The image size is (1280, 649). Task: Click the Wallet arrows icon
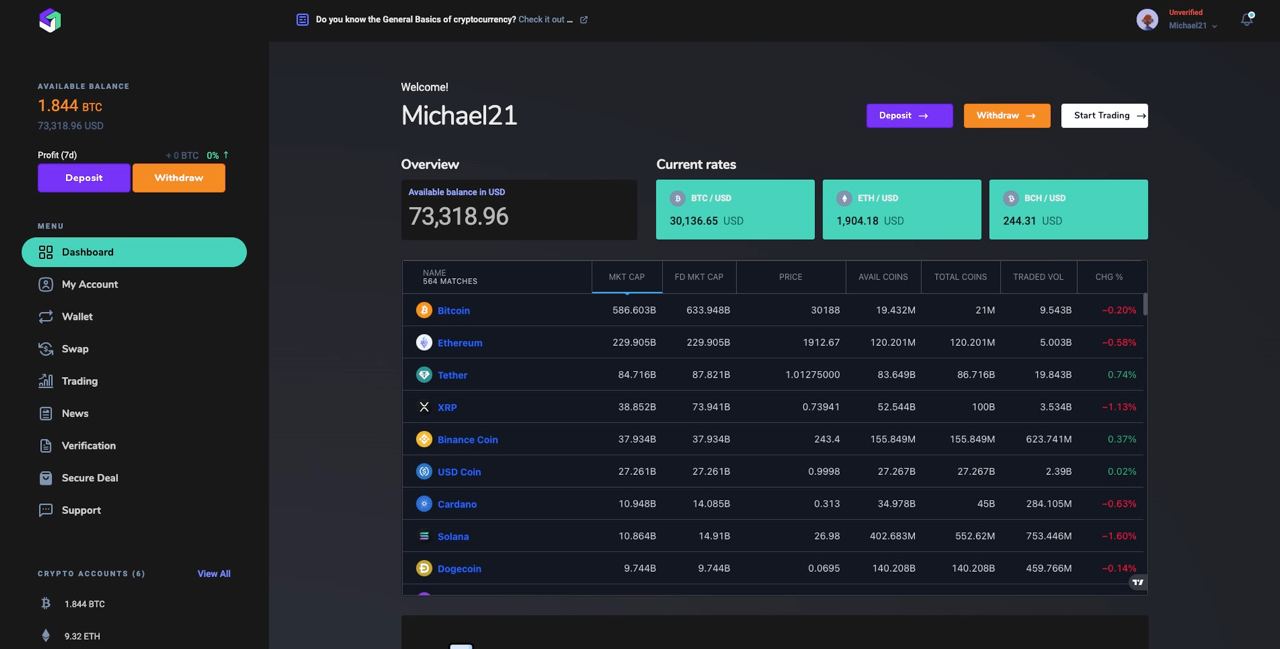tap(46, 316)
